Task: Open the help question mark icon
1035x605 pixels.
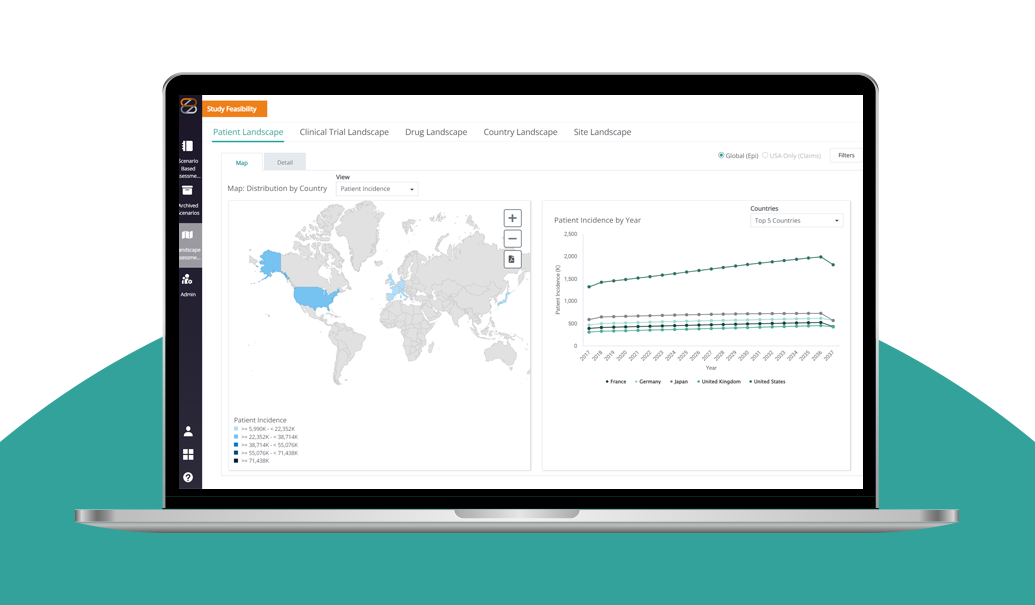Action: click(188, 478)
